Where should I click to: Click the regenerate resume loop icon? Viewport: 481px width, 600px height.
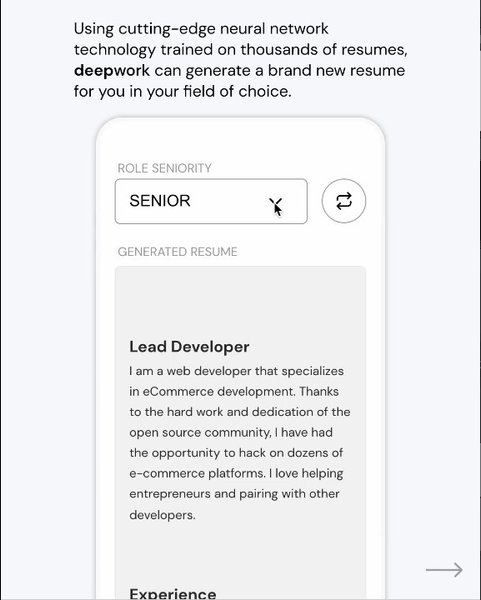point(344,201)
